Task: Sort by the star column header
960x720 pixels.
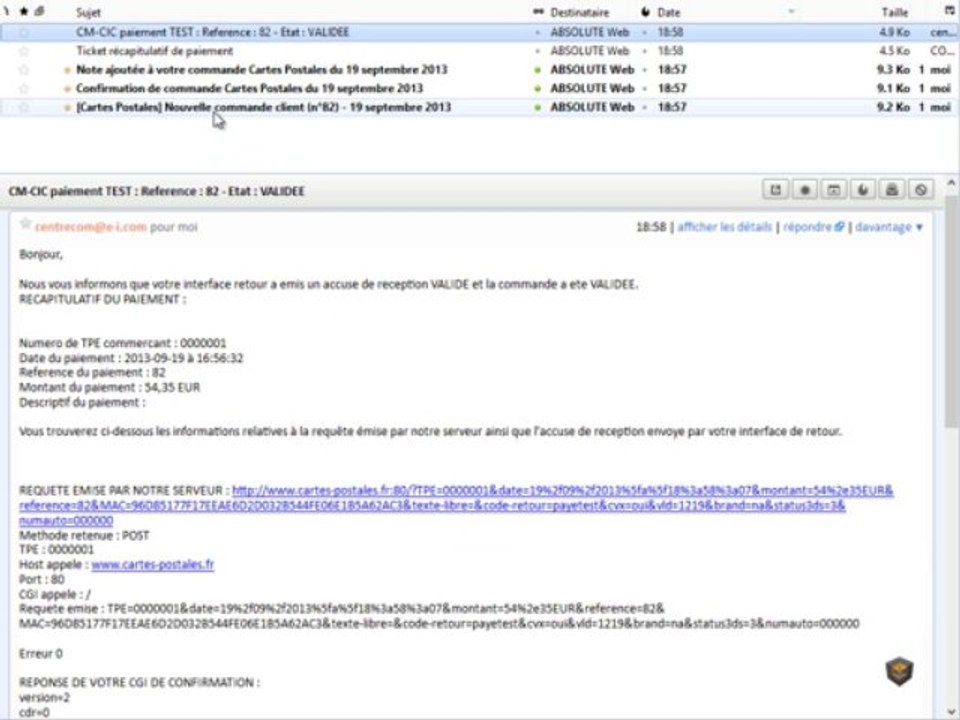Action: [24, 11]
